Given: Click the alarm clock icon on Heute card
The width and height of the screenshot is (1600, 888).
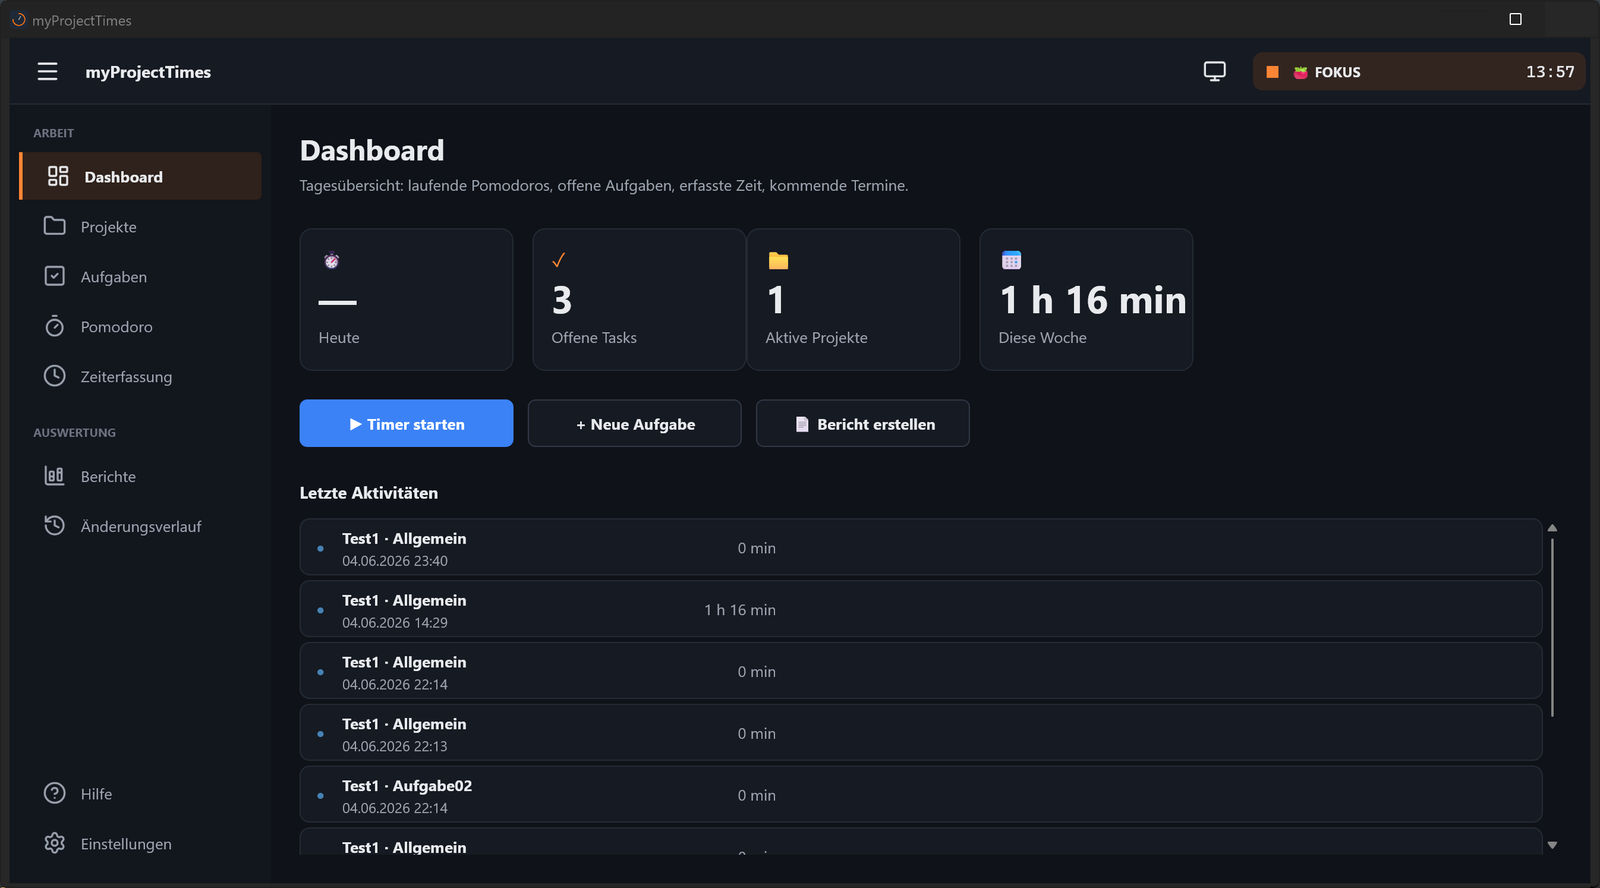Looking at the screenshot, I should coord(332,261).
